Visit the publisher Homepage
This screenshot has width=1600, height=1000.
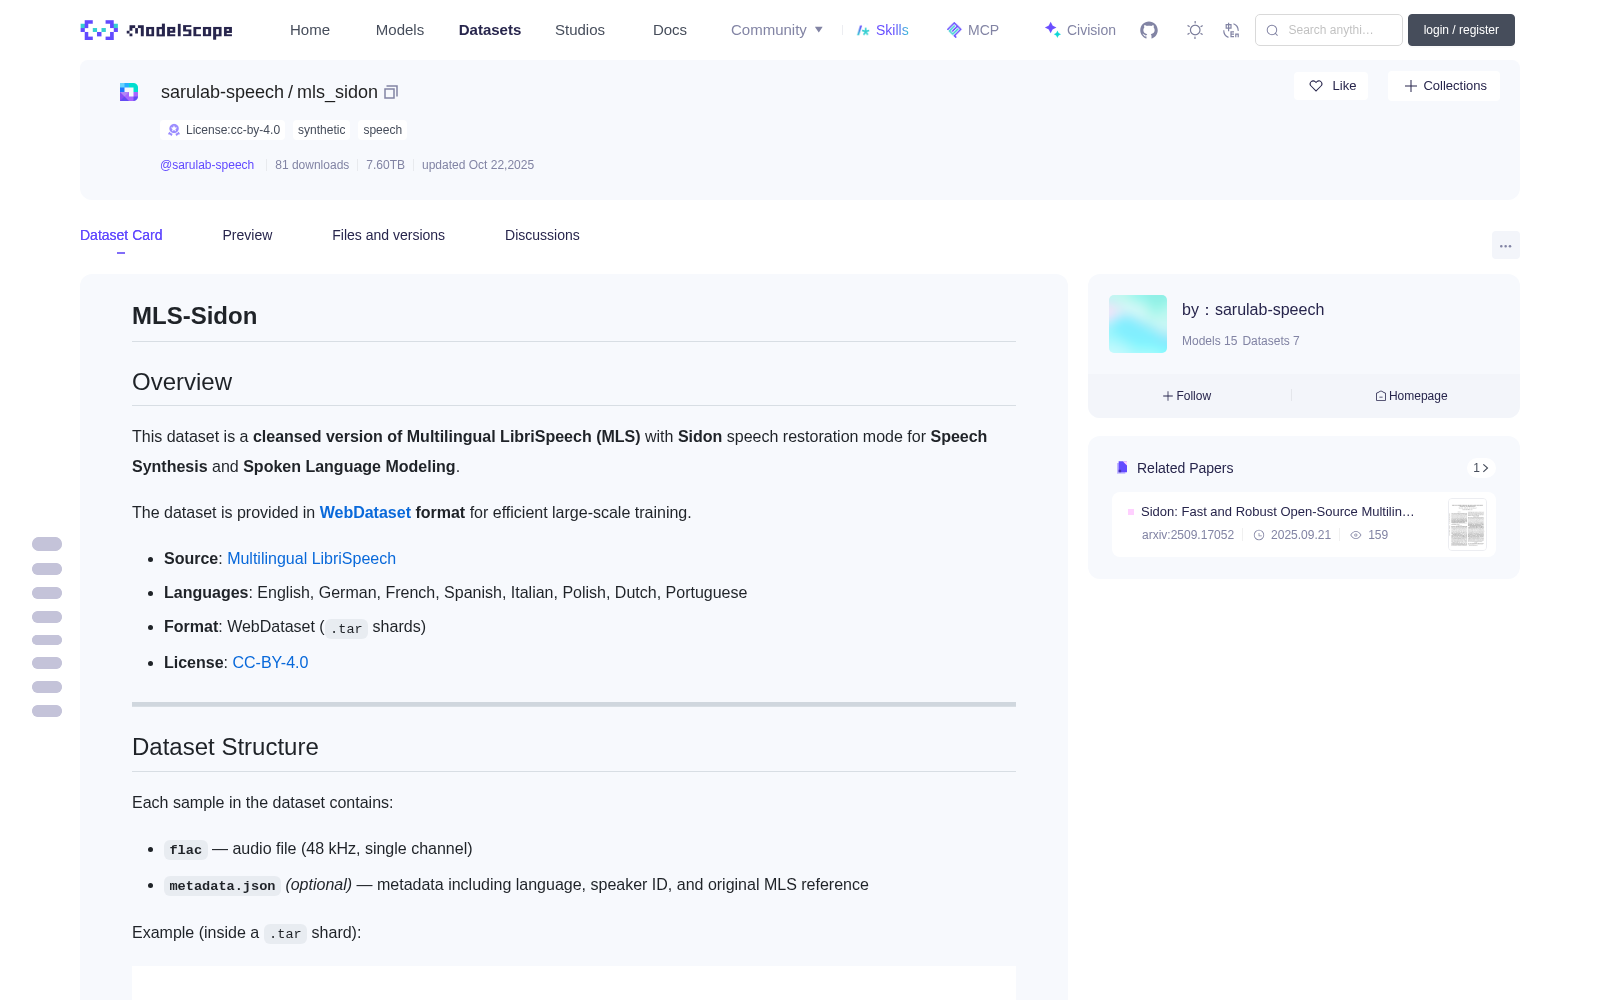[x=1411, y=396]
